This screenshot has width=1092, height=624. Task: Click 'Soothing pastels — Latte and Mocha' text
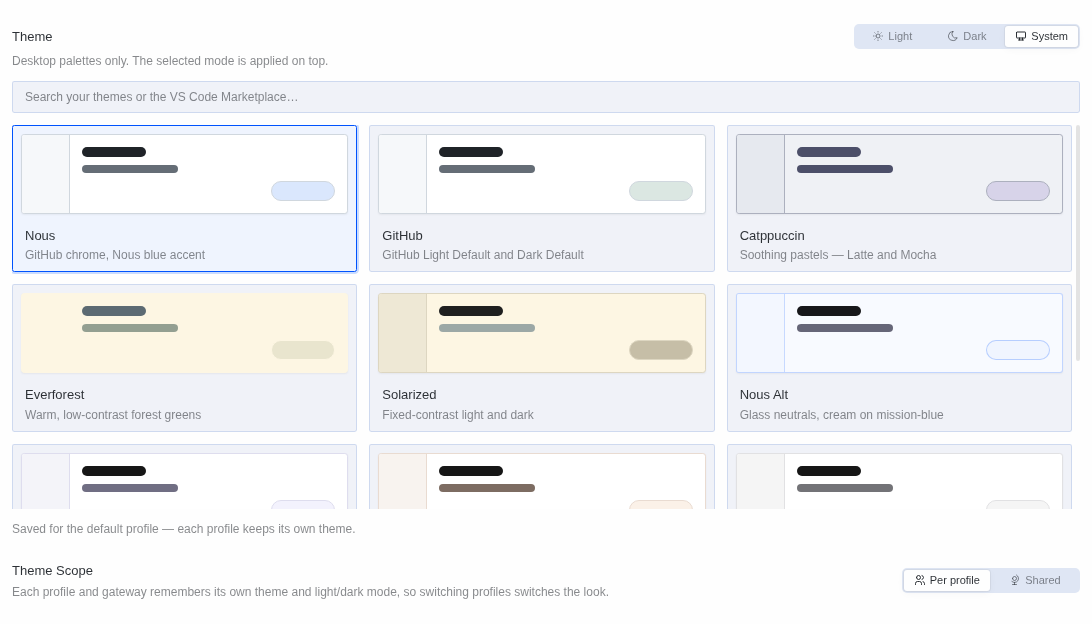pyautogui.click(x=838, y=255)
